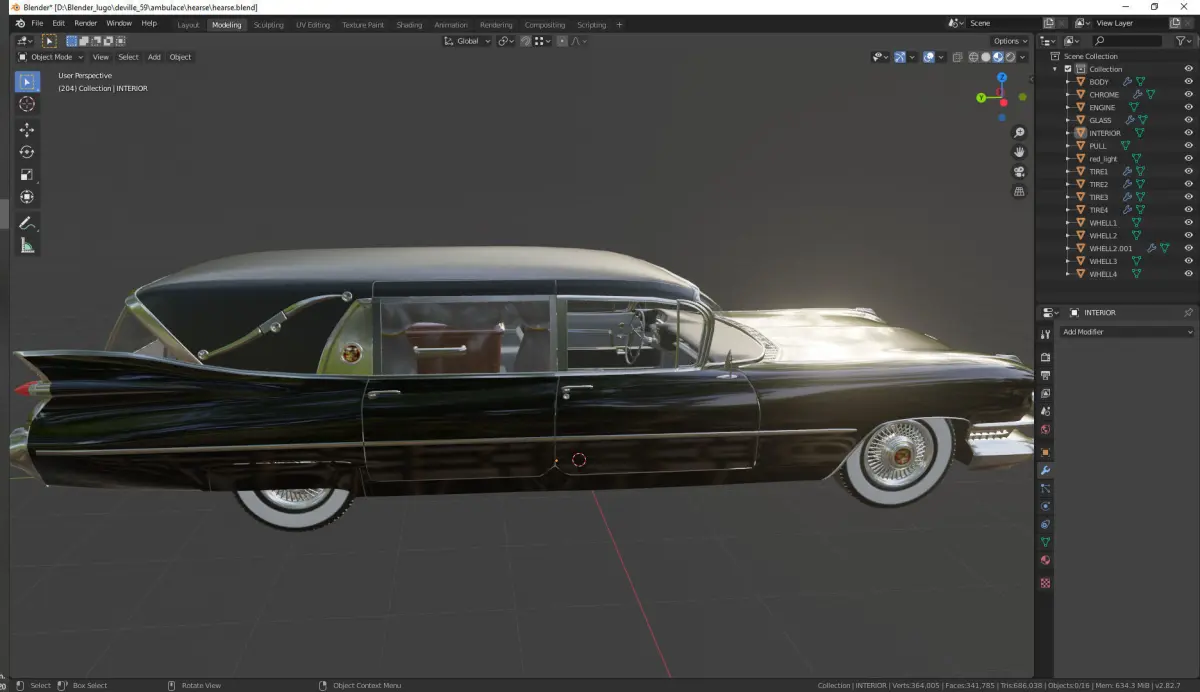Activate the Annotate tool
This screenshot has height=692, width=1200.
pyautogui.click(x=27, y=223)
